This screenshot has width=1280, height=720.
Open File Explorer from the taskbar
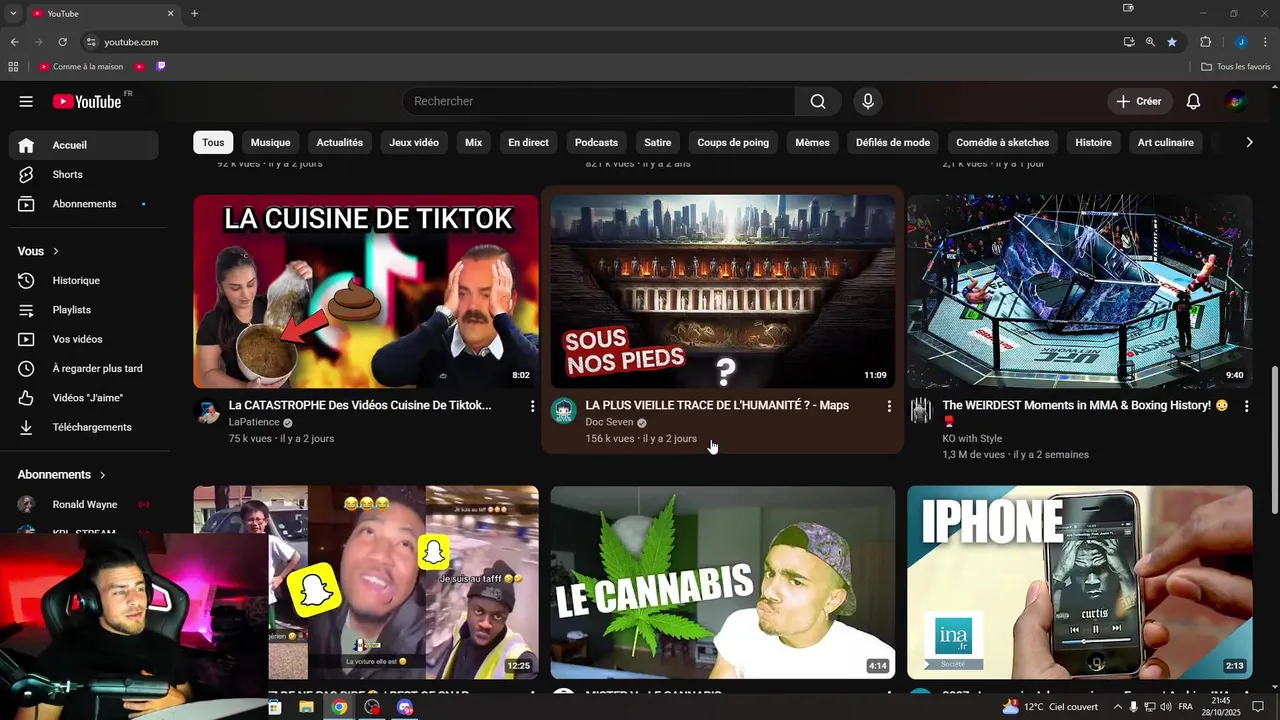click(306, 707)
